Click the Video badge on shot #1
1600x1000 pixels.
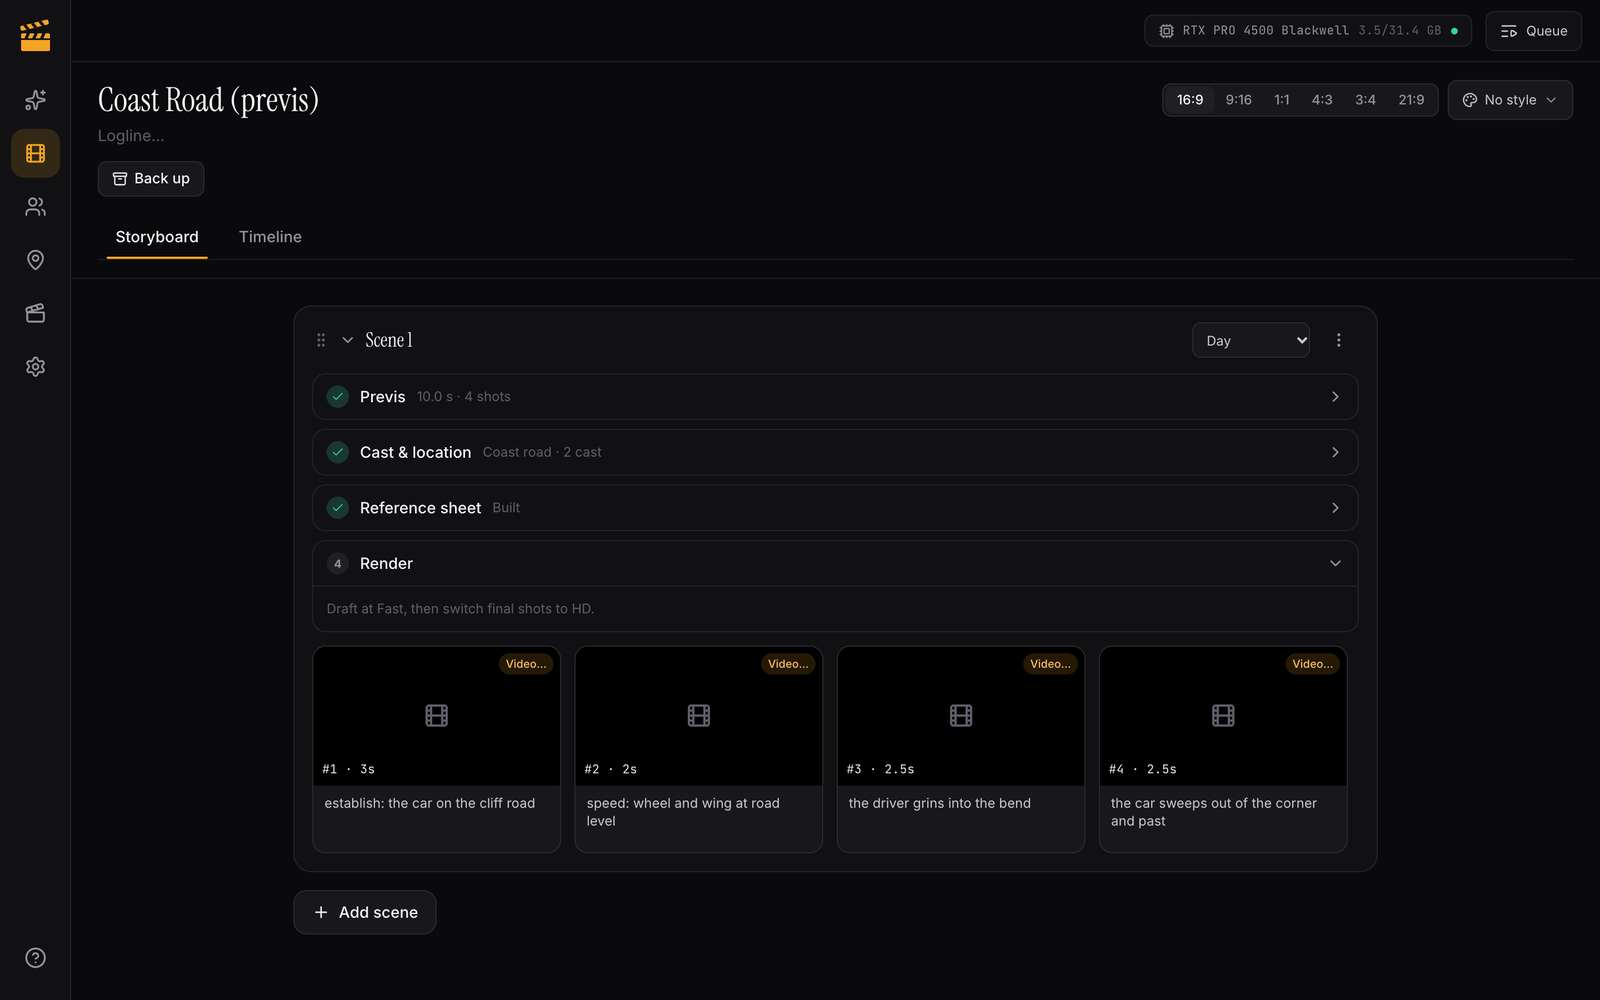[x=526, y=664]
